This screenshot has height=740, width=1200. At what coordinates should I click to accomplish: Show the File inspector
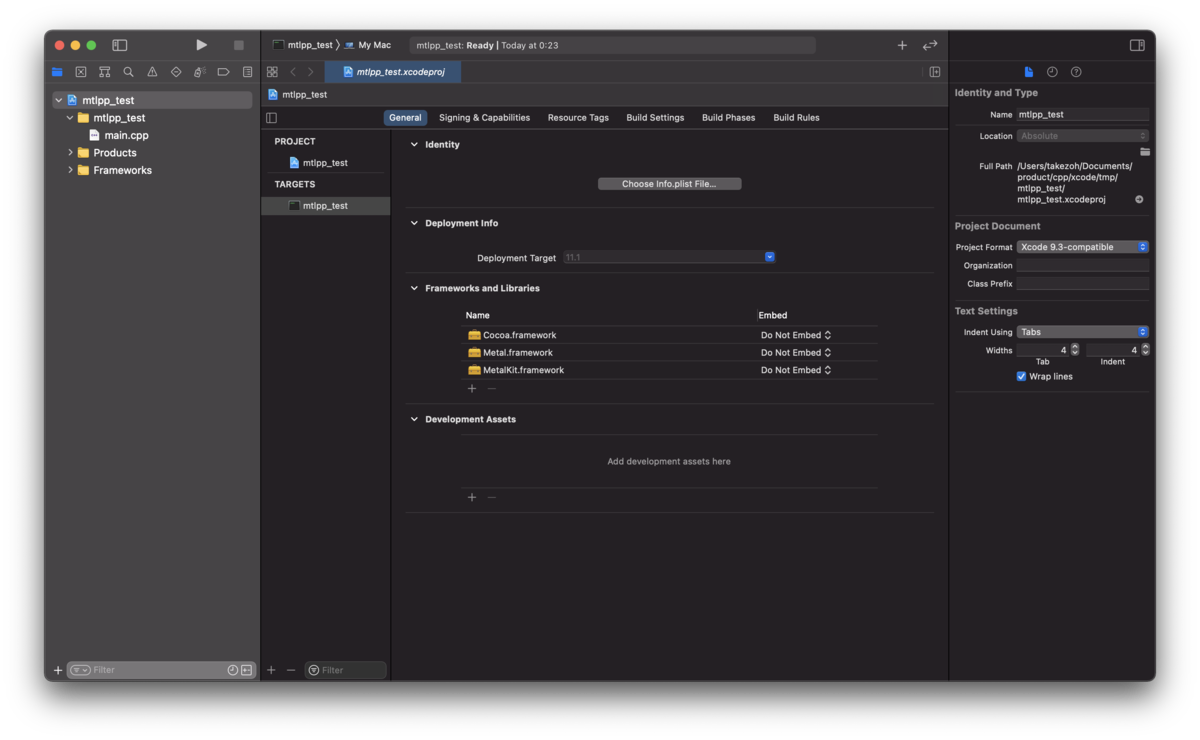(1028, 72)
